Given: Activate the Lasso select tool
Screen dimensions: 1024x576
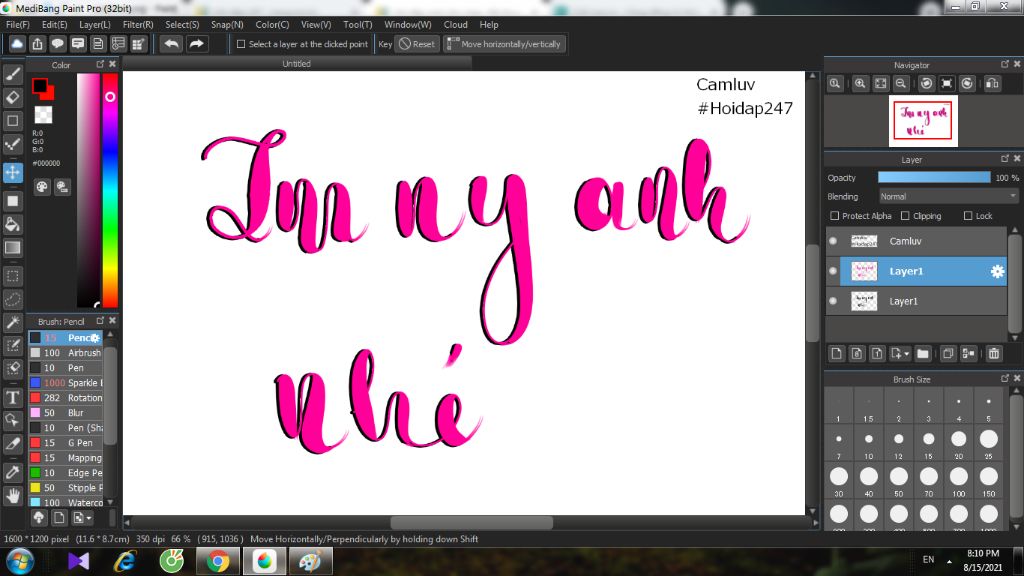Looking at the screenshot, I should tap(12, 299).
